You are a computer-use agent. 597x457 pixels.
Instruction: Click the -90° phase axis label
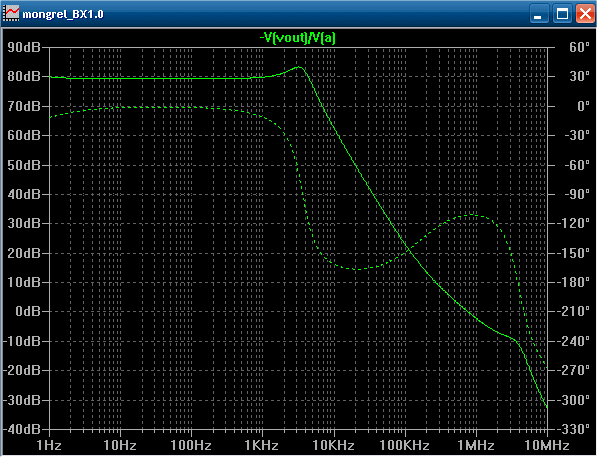(x=577, y=194)
